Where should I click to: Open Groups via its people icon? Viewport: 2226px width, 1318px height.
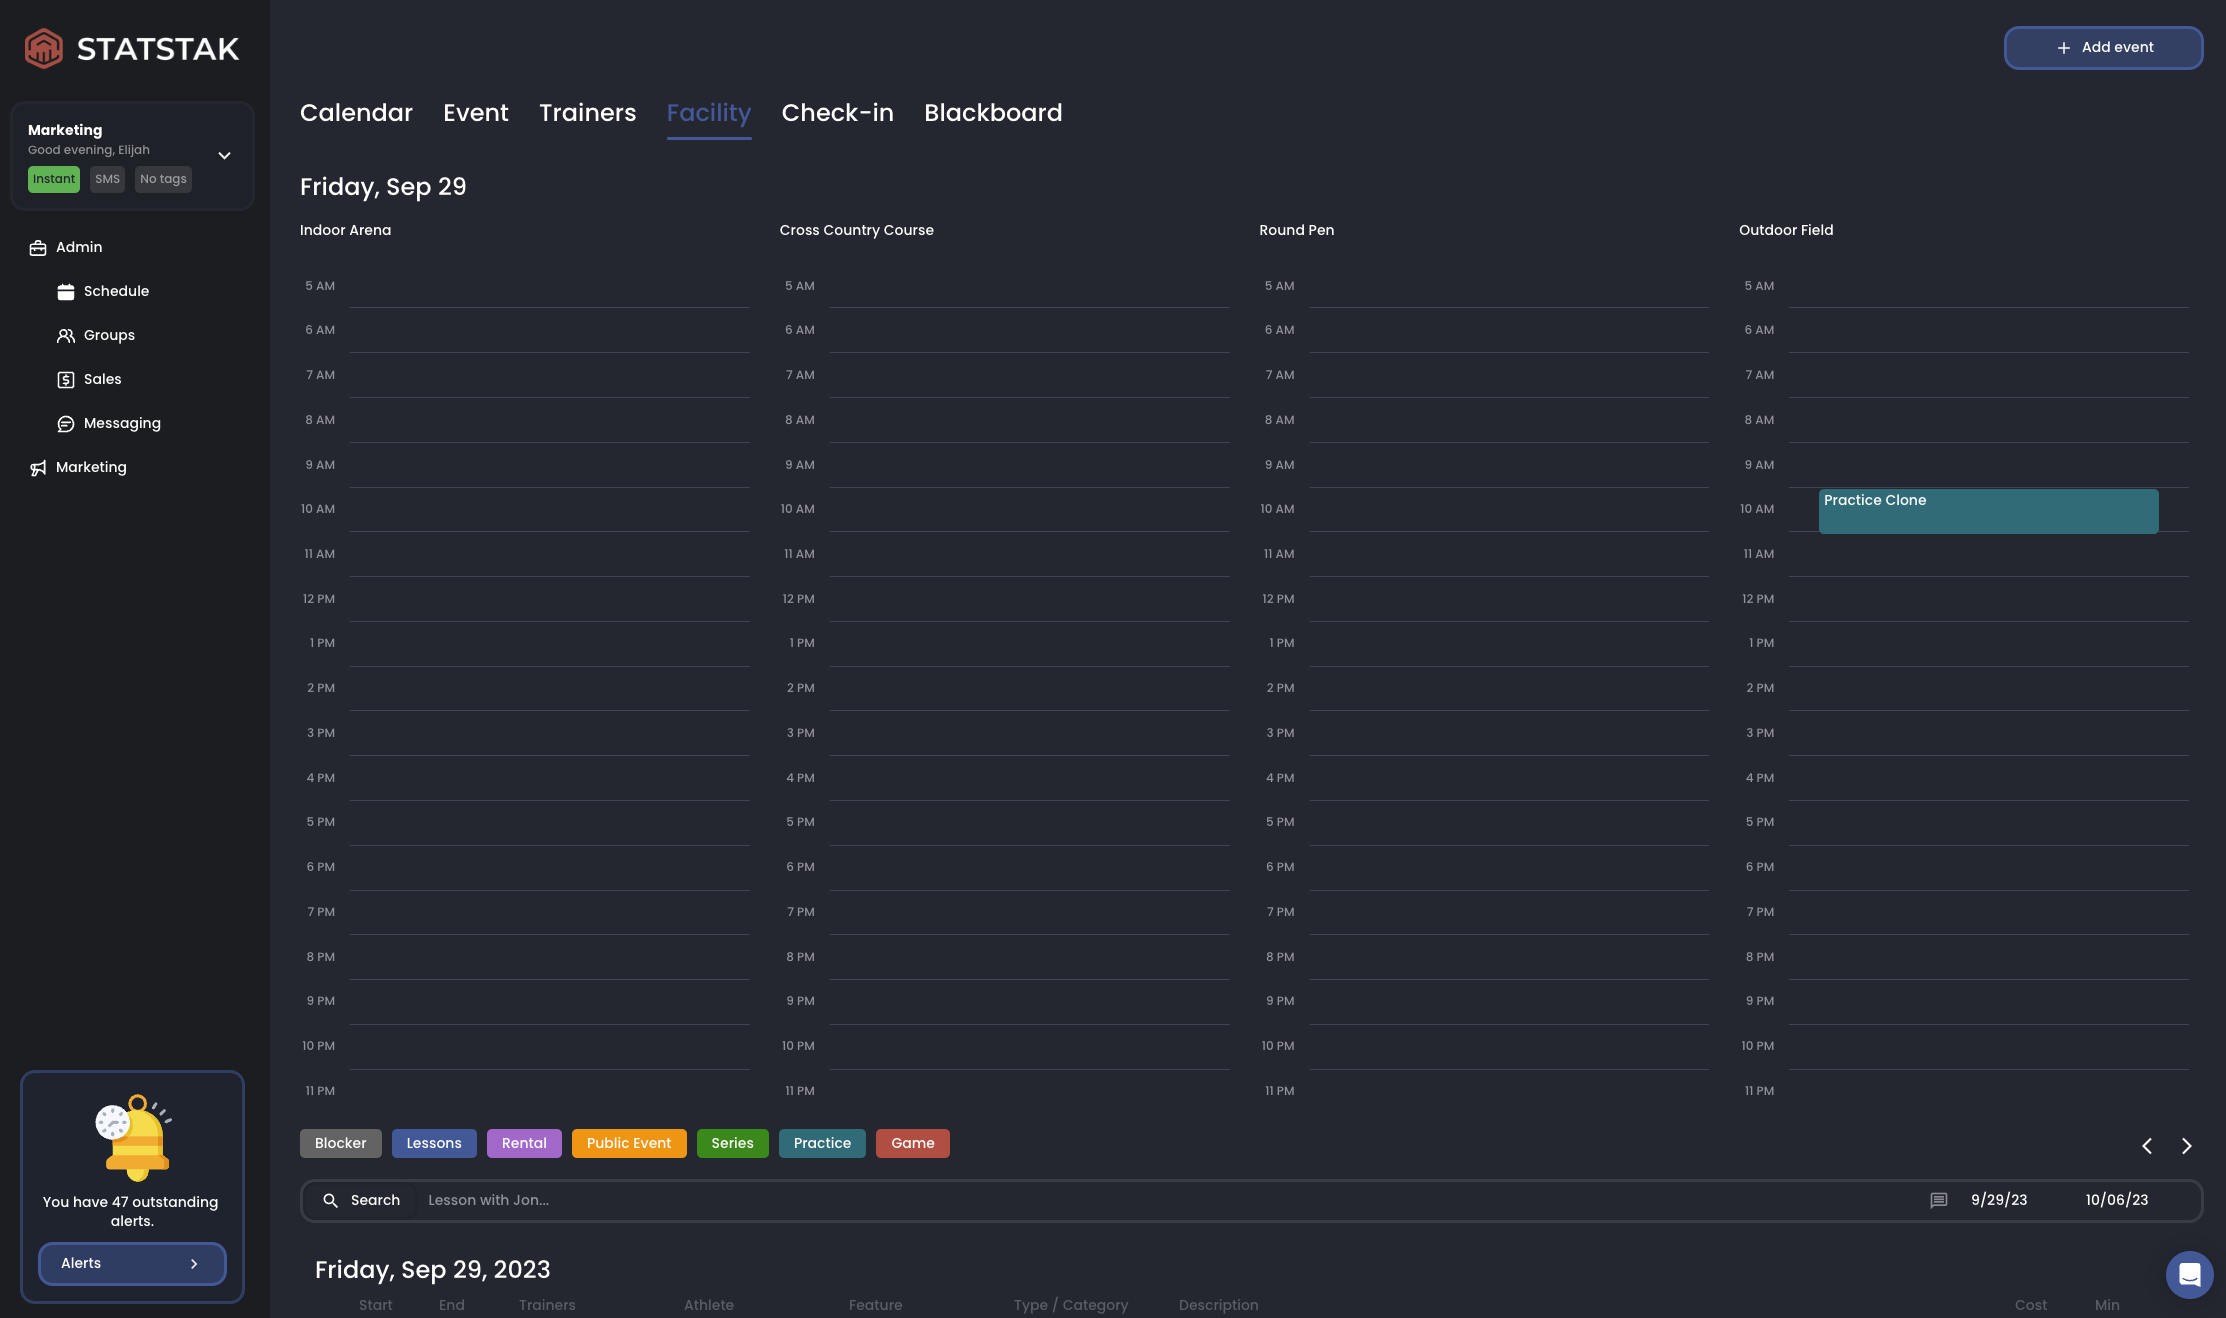(66, 336)
